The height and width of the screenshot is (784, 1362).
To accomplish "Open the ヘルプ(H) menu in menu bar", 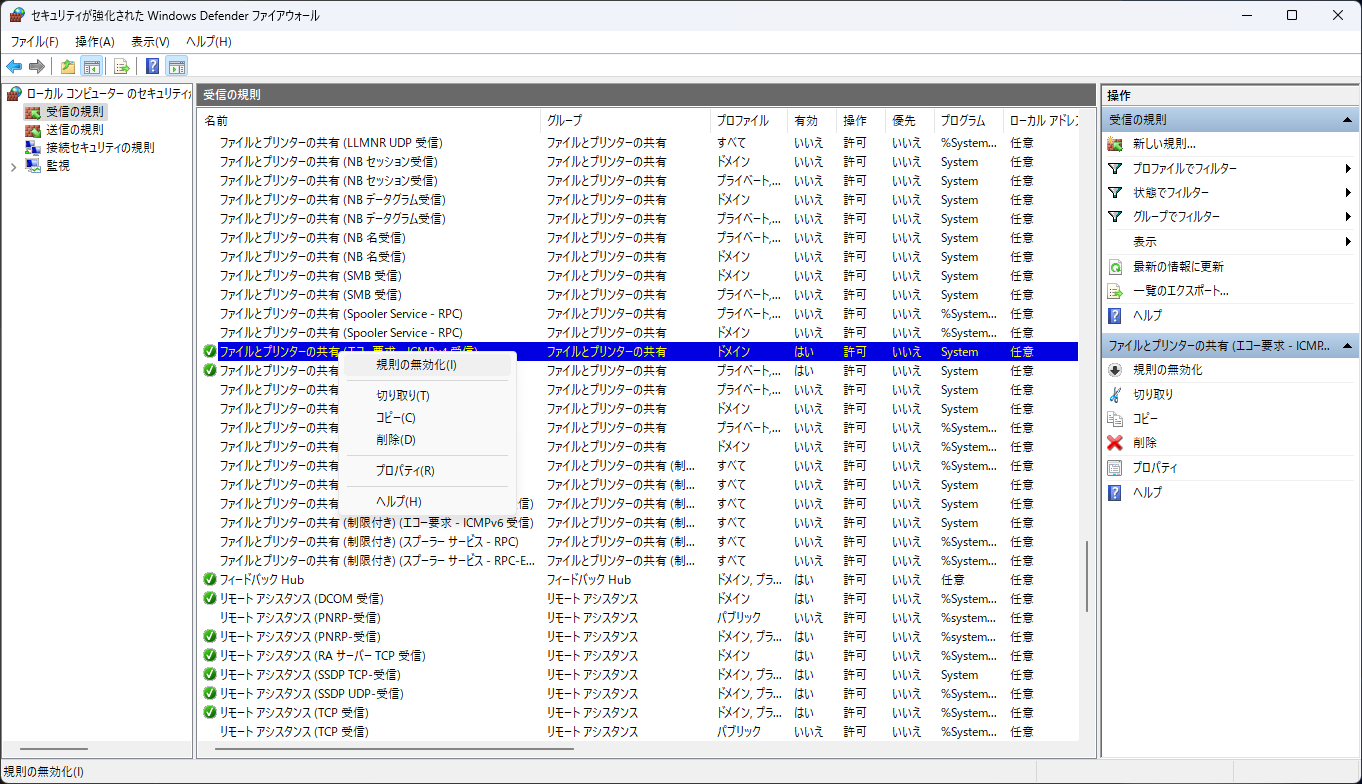I will coord(208,41).
